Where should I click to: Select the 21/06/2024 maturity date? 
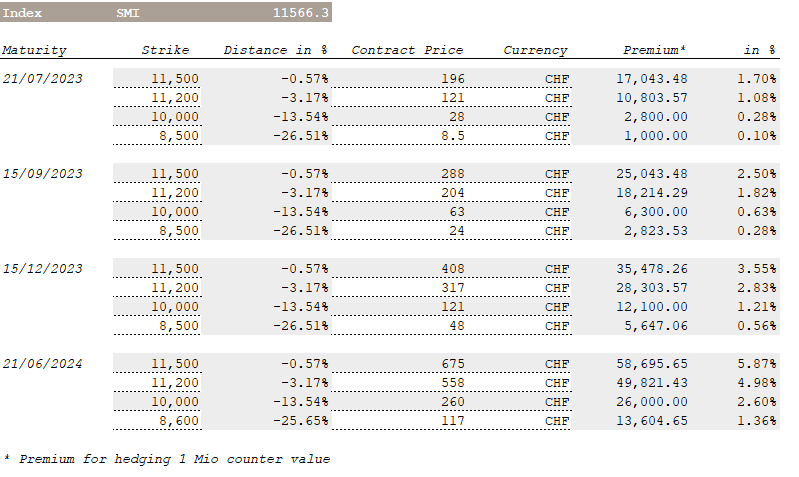pos(42,364)
